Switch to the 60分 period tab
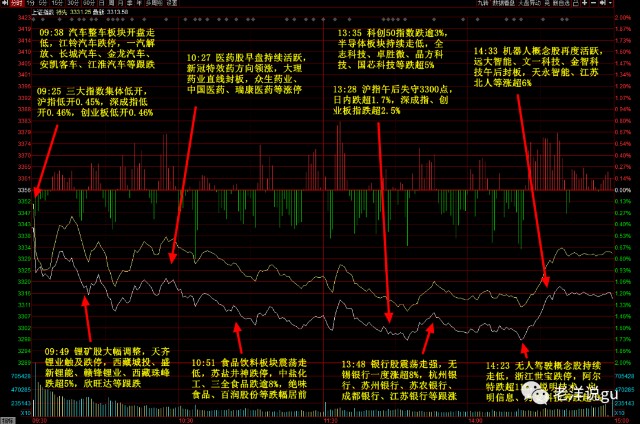 point(89,3)
